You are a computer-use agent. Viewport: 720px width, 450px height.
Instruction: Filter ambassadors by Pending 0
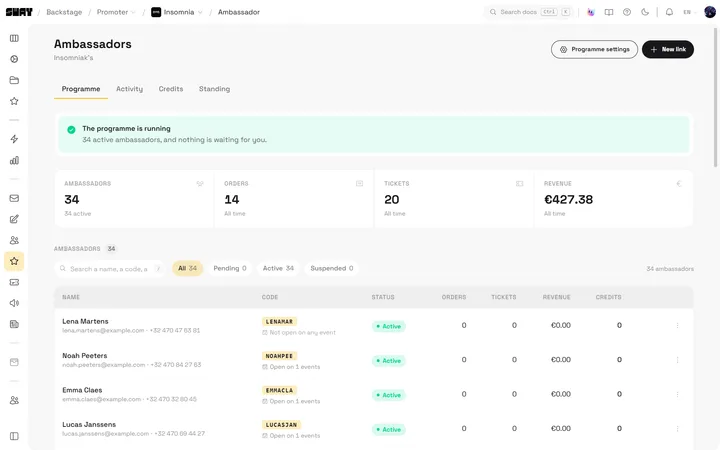pos(230,268)
